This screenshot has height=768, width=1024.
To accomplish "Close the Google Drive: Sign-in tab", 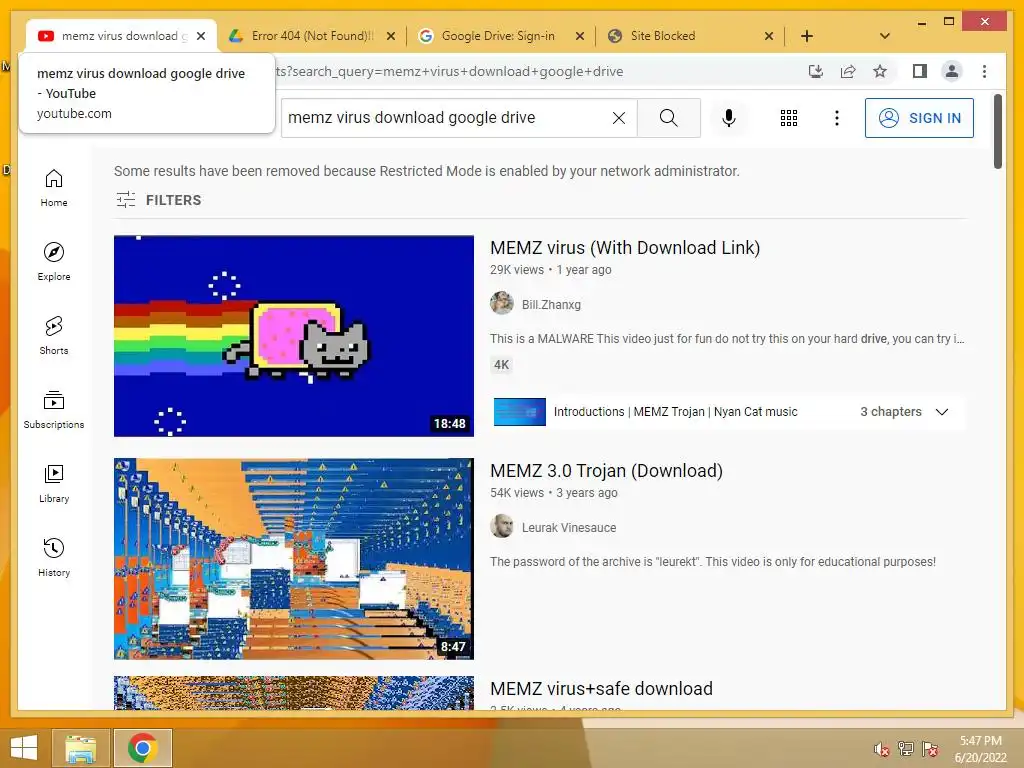I will (x=579, y=36).
